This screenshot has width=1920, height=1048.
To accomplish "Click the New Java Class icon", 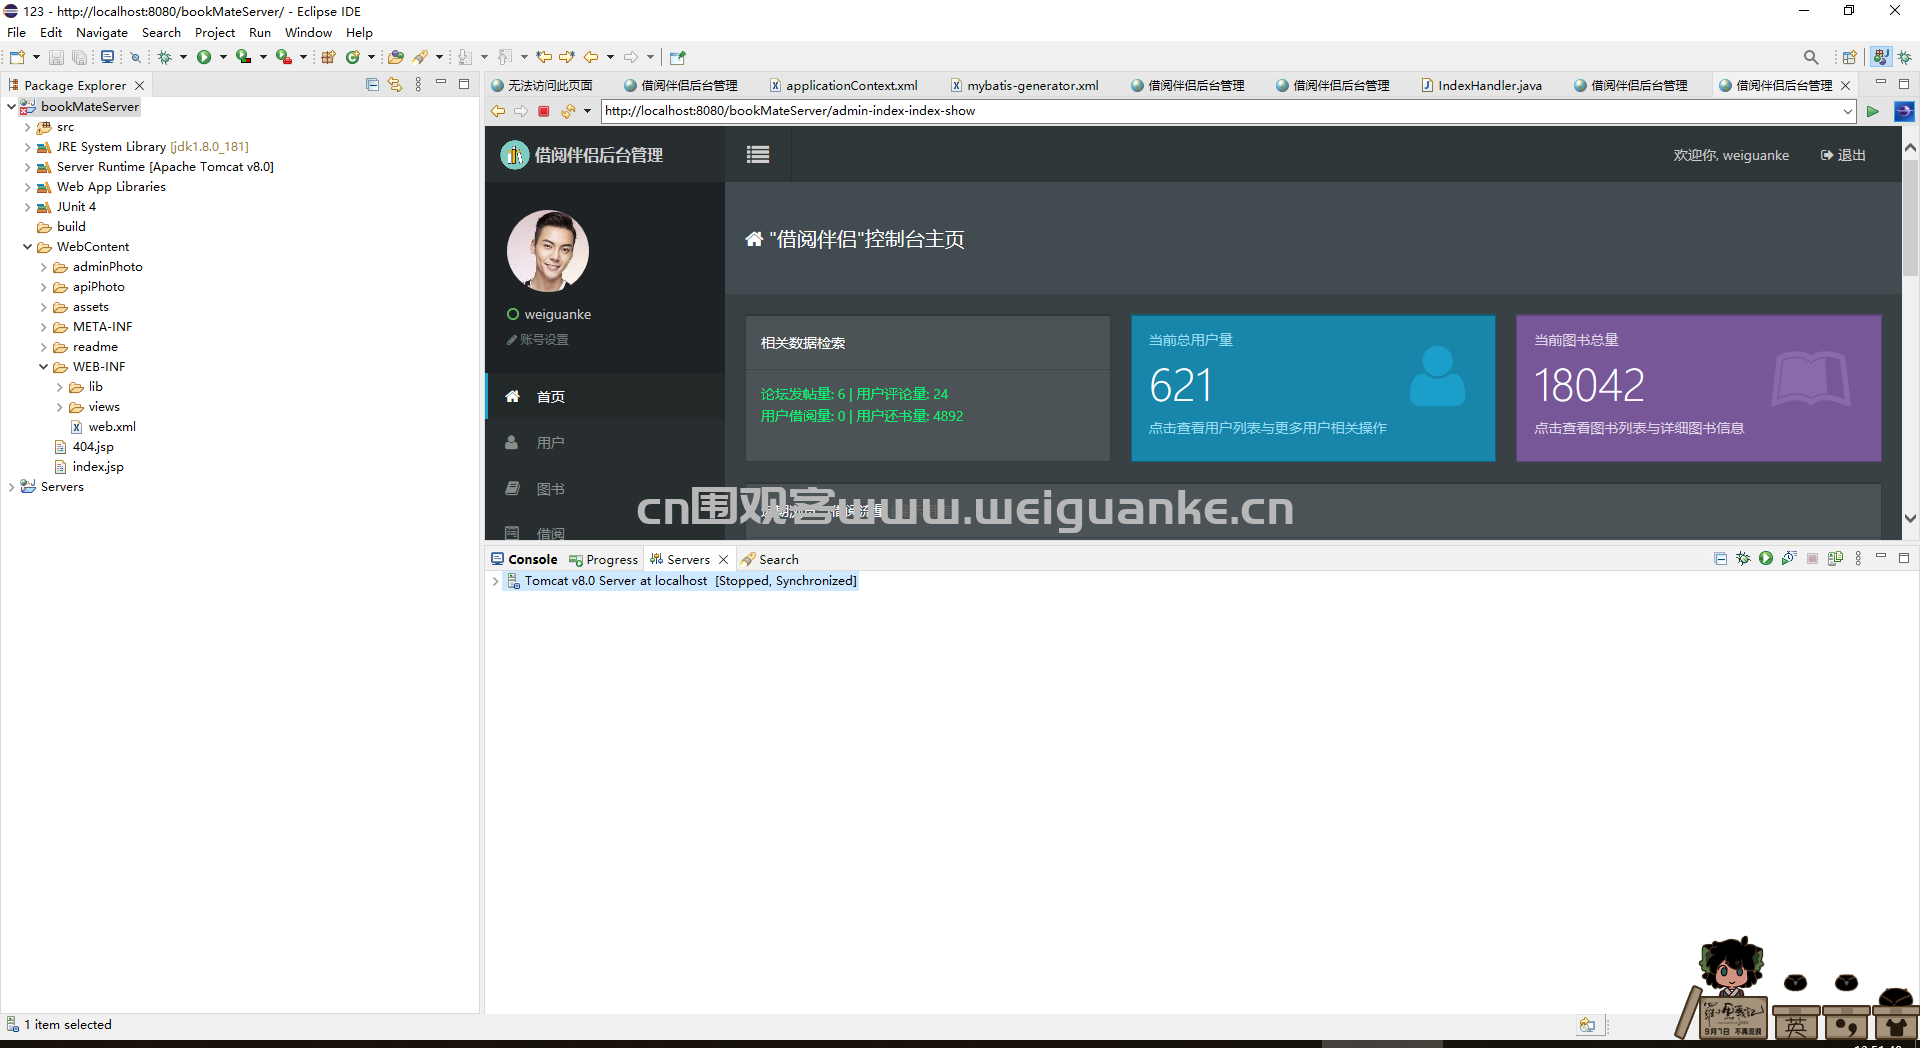I will (353, 57).
